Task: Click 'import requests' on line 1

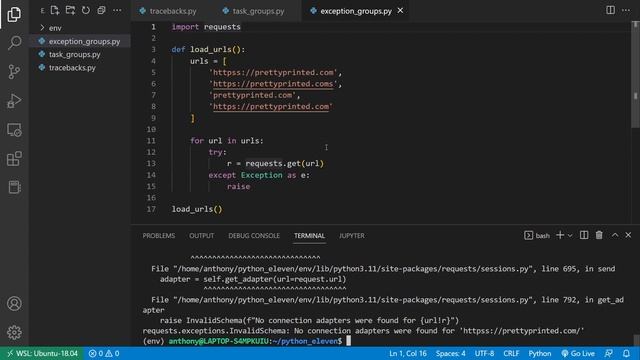Action: [x=206, y=27]
